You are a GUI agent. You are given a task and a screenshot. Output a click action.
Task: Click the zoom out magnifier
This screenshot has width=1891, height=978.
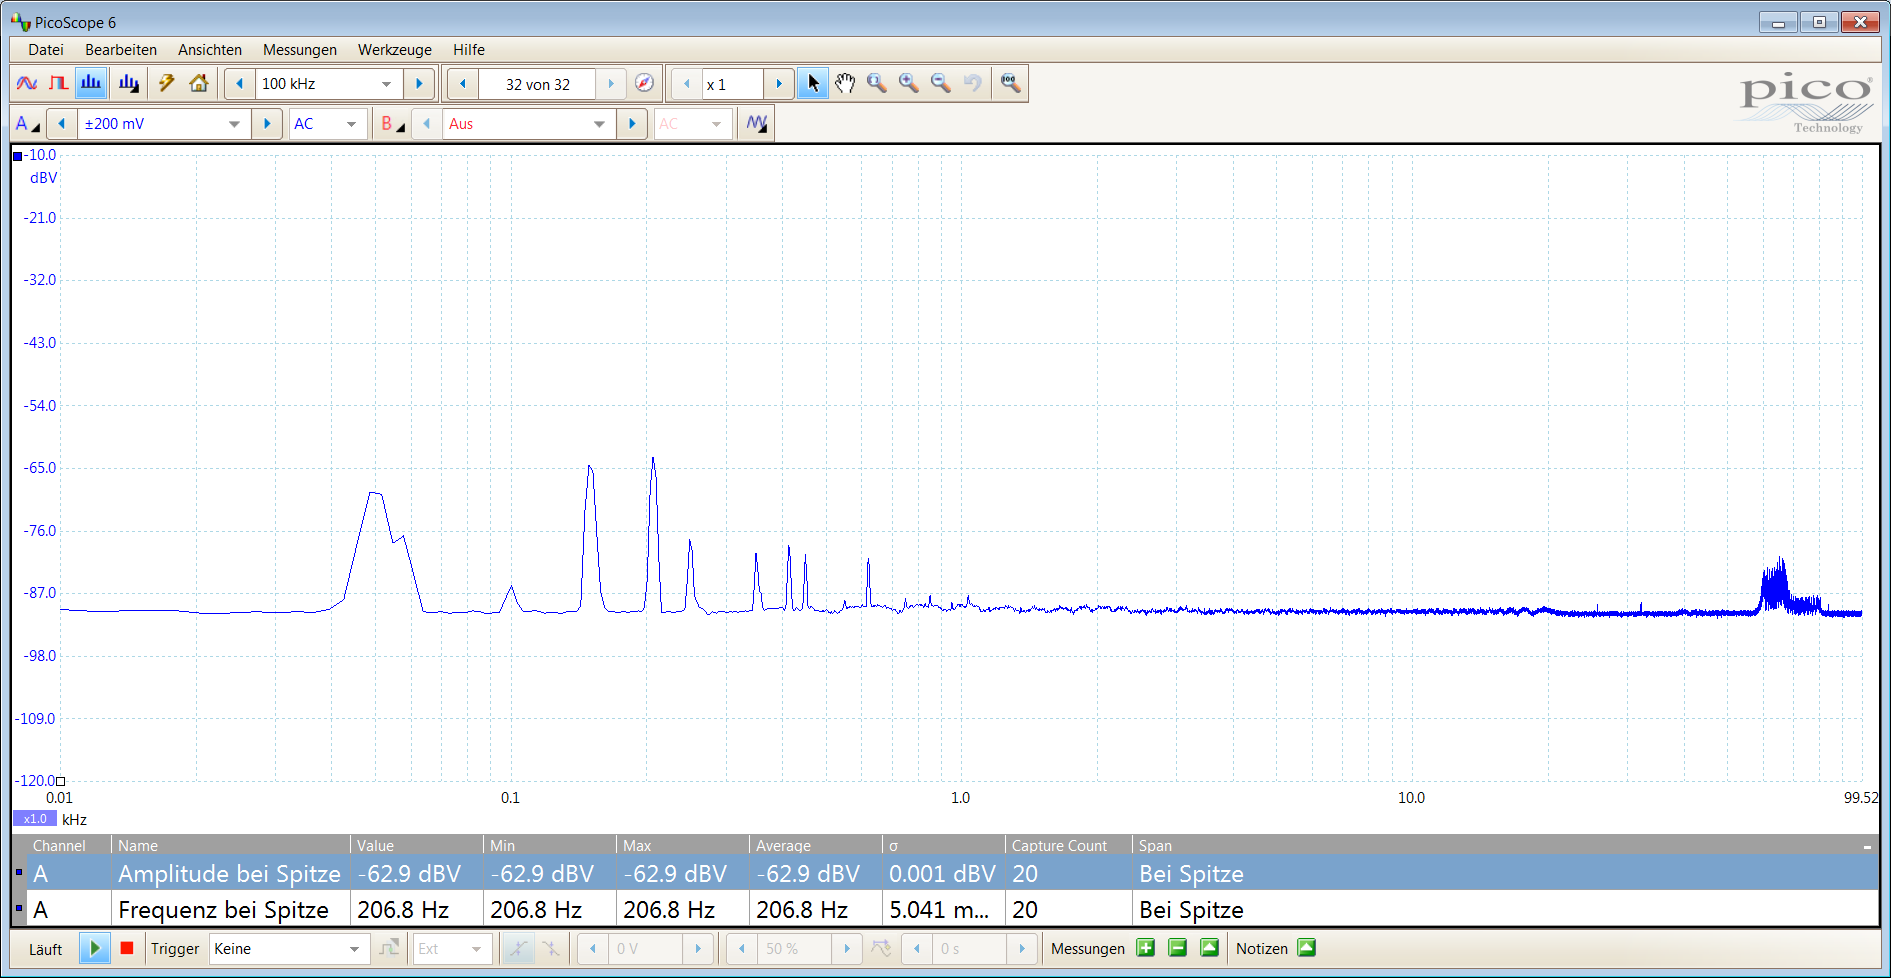(x=941, y=83)
